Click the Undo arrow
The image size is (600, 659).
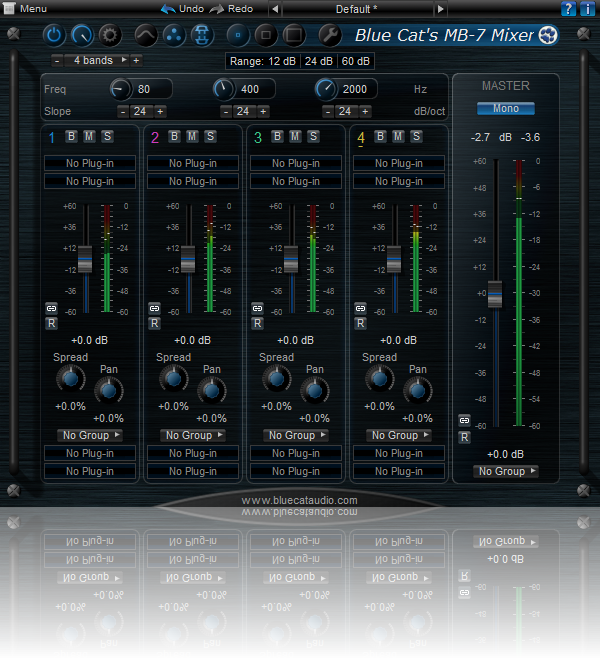point(168,9)
